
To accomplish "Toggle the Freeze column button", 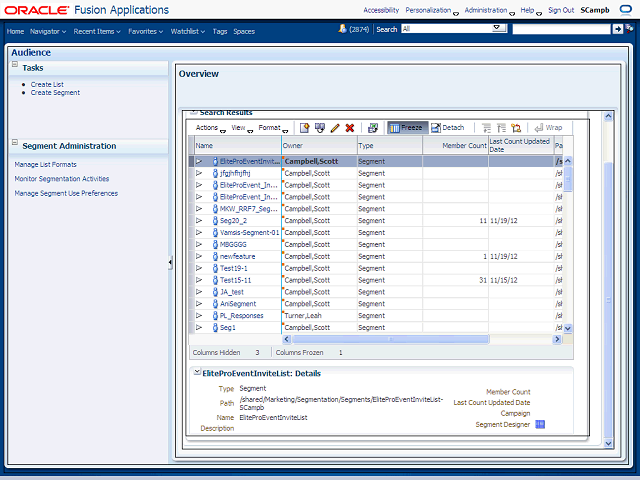I will 407,128.
